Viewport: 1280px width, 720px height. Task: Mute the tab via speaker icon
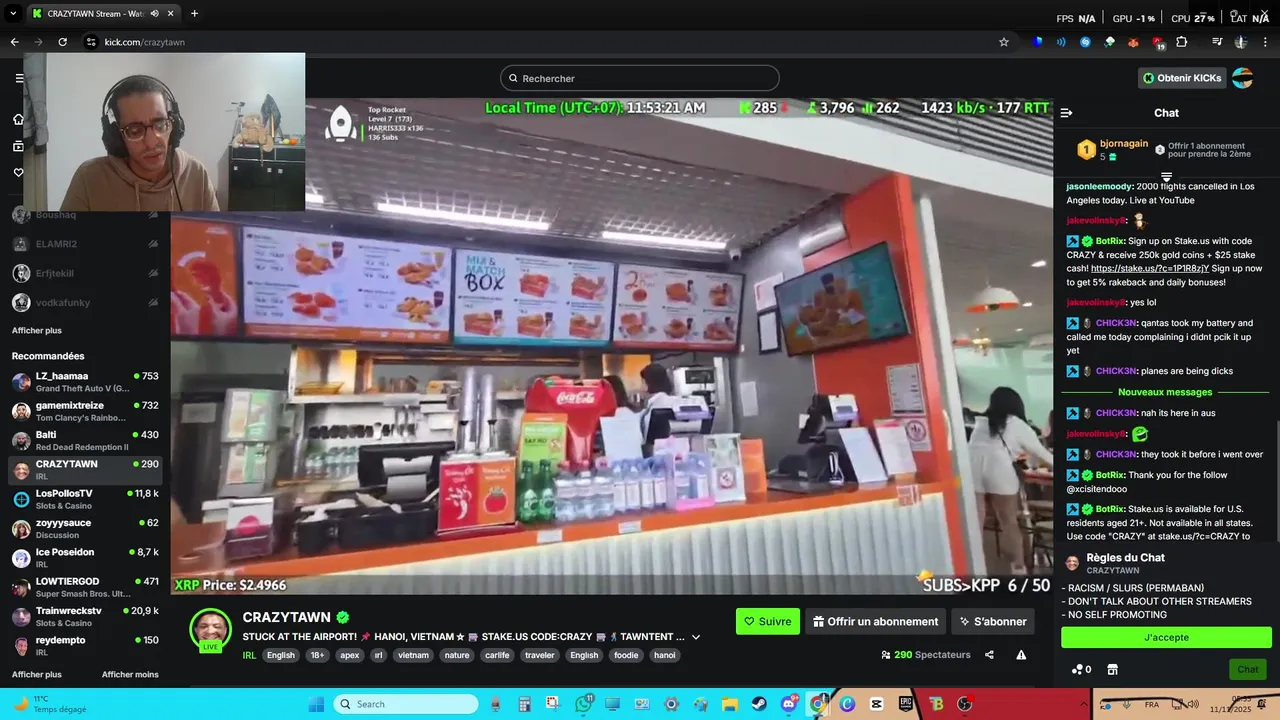click(154, 13)
